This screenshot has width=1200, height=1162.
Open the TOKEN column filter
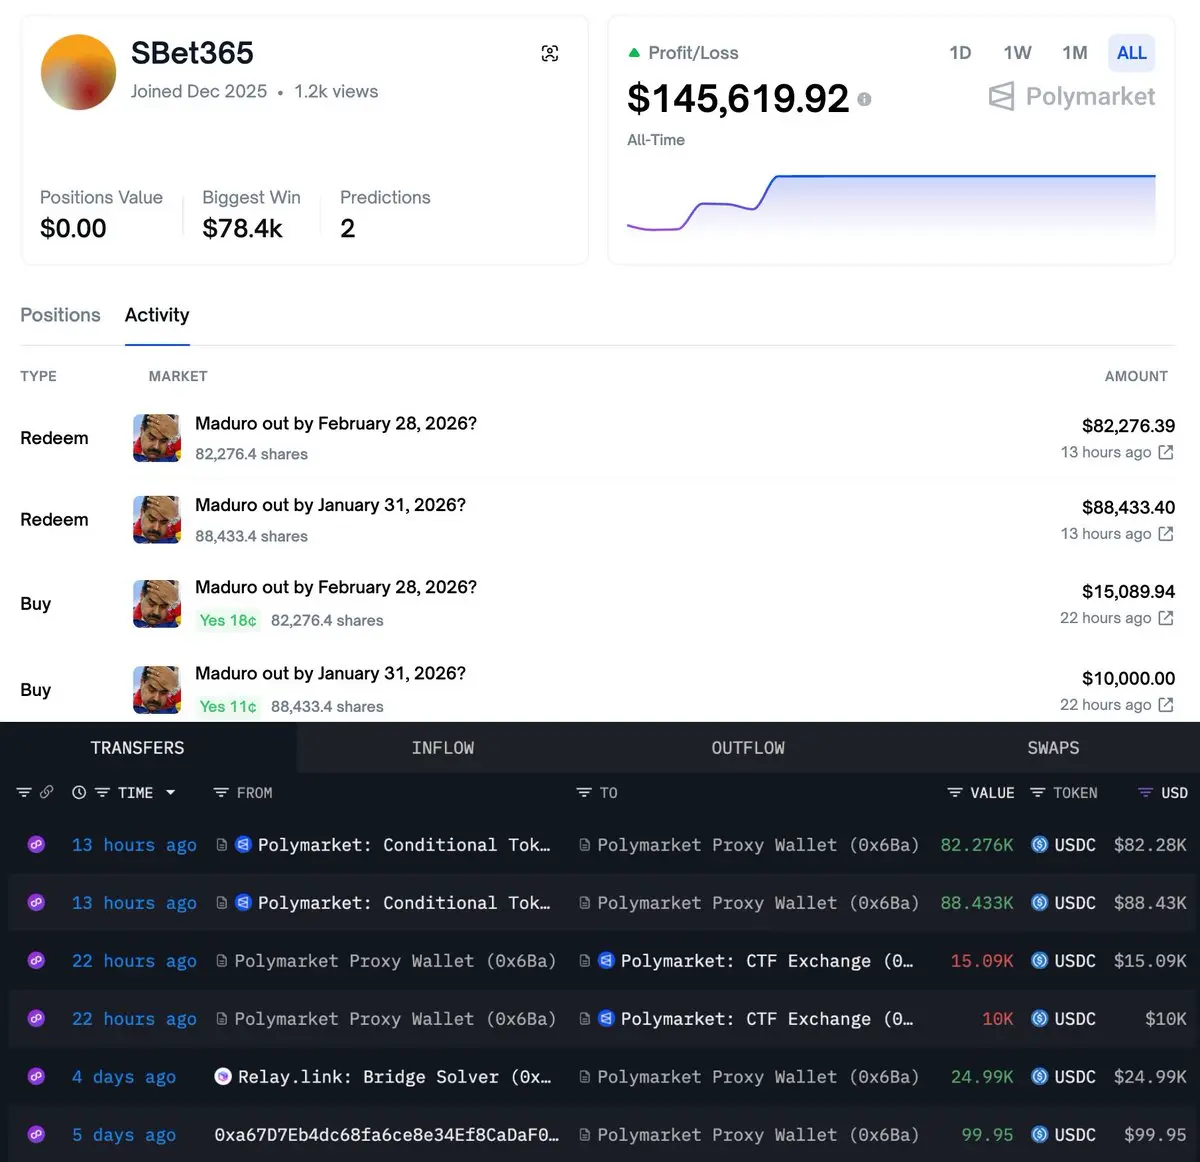(x=1037, y=793)
